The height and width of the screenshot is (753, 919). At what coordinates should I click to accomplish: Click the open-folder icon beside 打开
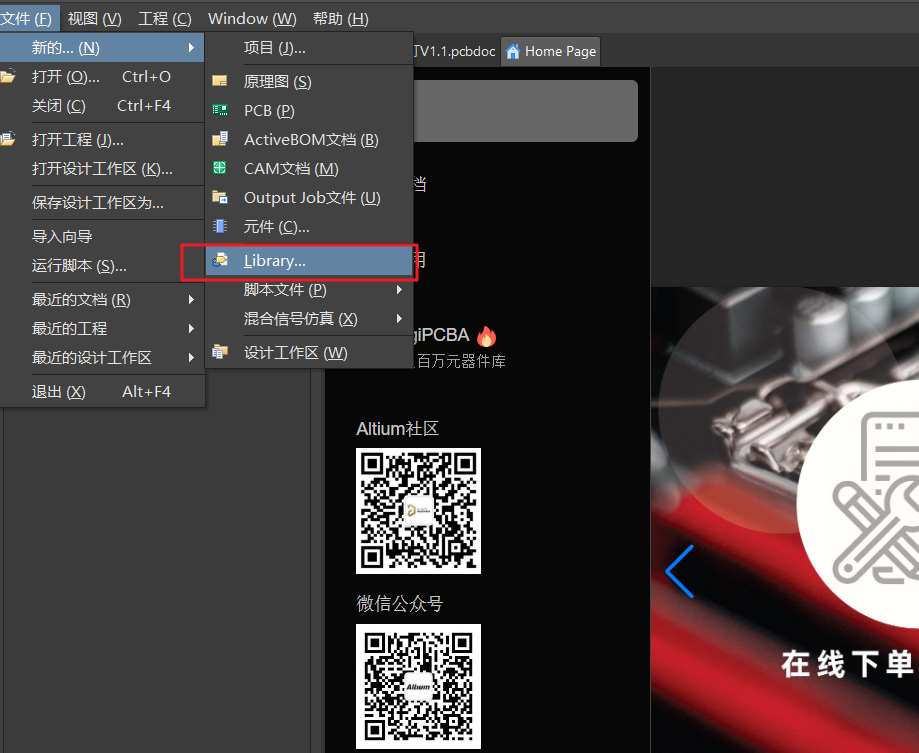point(8,76)
